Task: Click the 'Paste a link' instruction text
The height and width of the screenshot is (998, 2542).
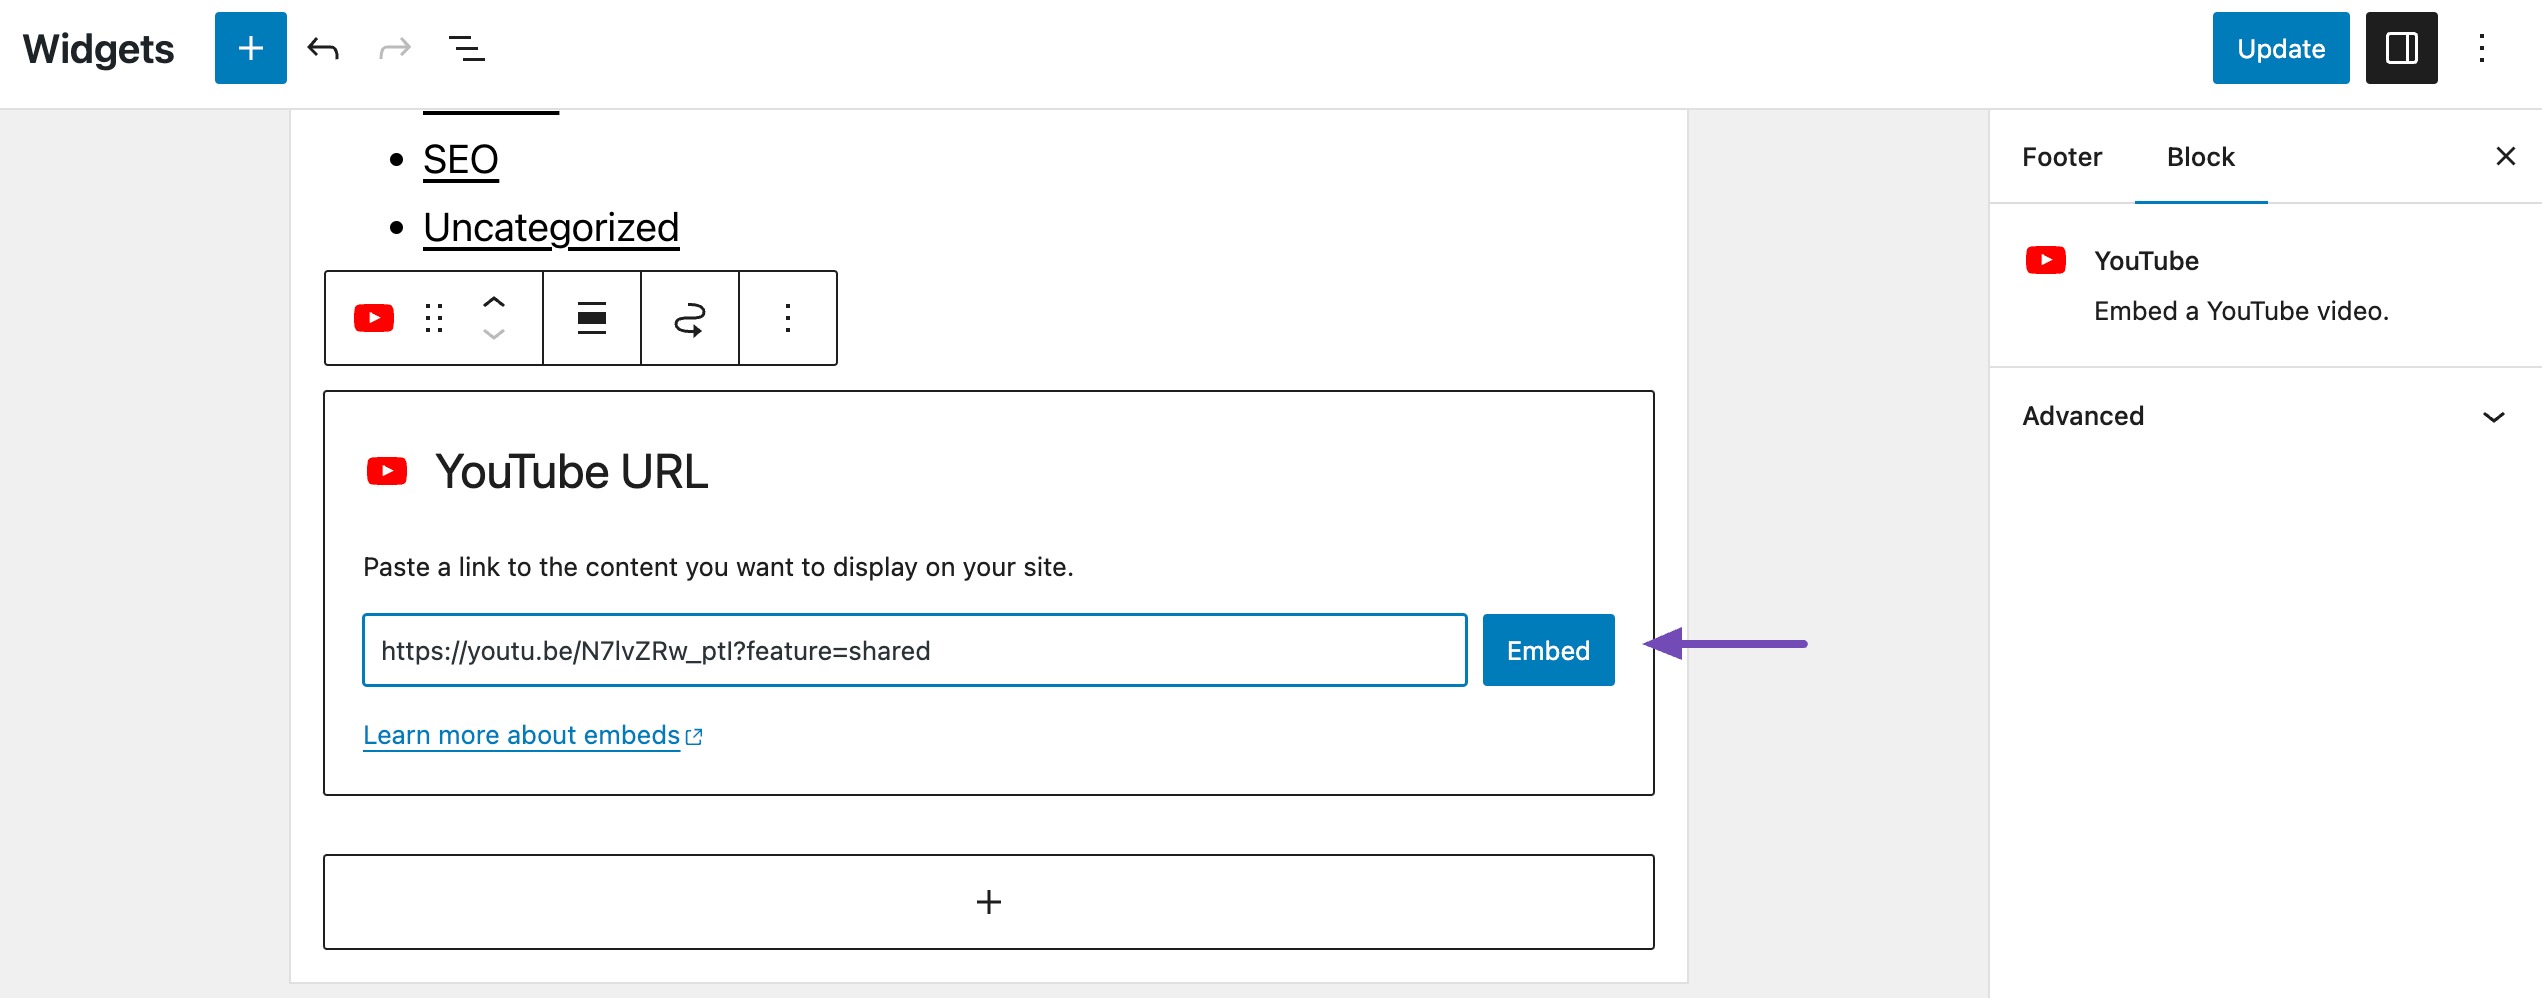Action: [718, 567]
